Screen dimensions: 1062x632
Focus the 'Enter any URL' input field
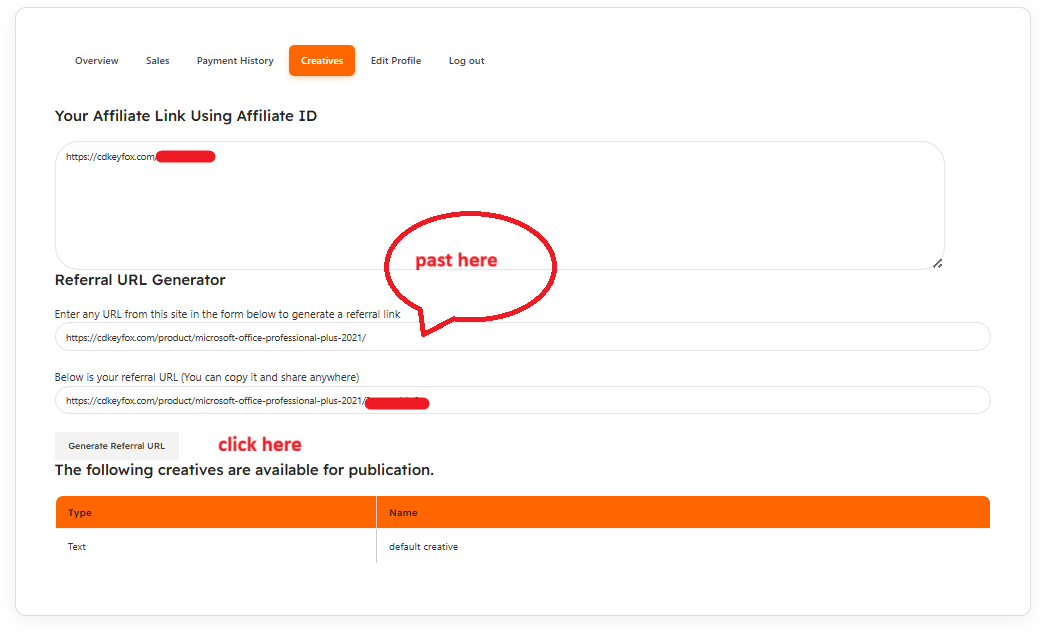click(522, 337)
